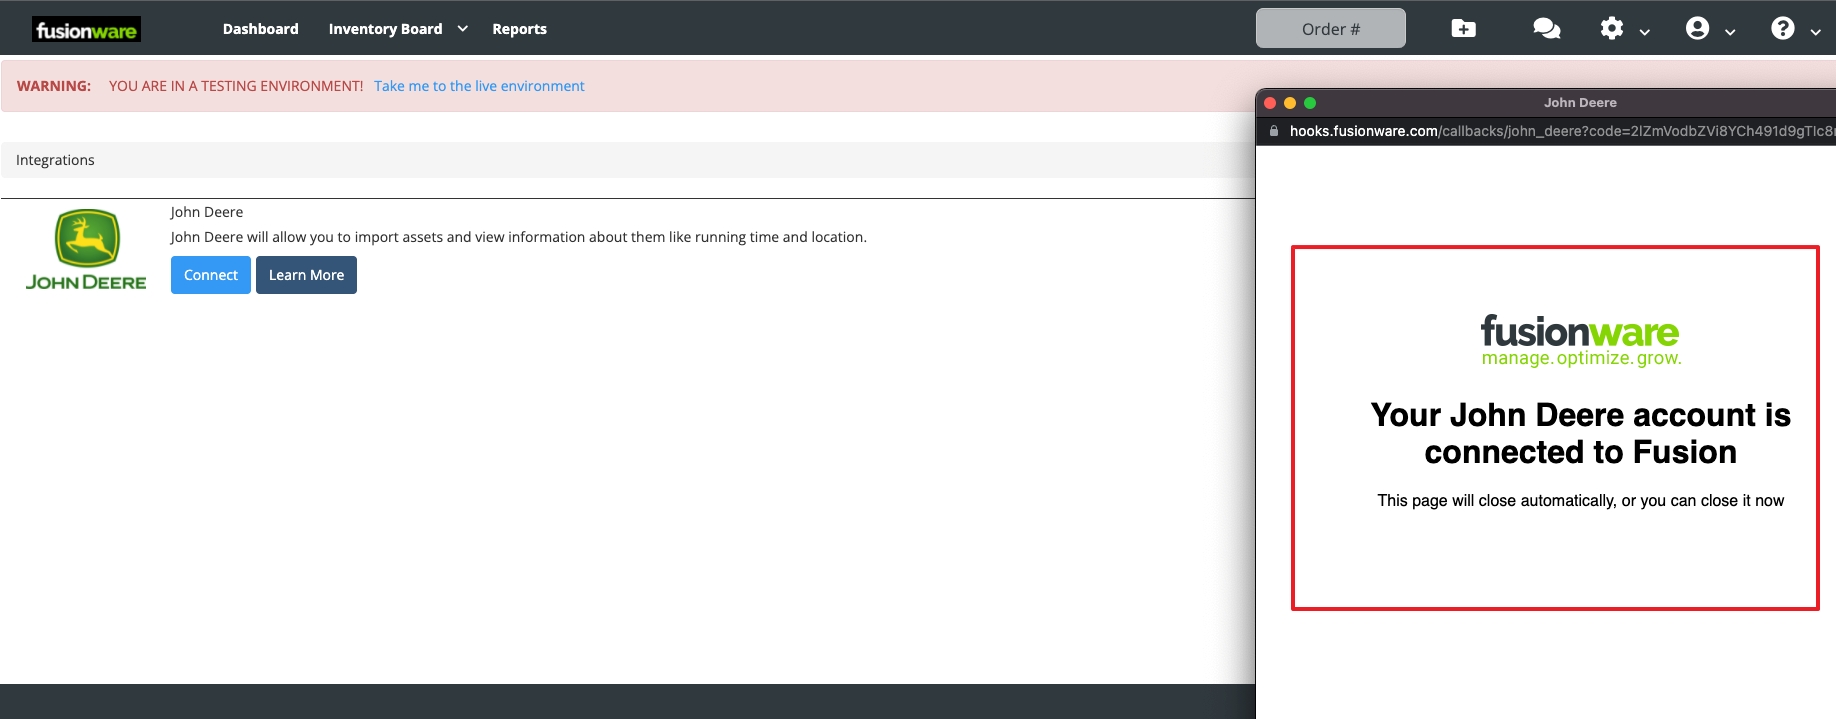Screen dimensions: 1836x719
Task: Follow the 'Take me to the live environment' link
Action: pyautogui.click(x=479, y=86)
